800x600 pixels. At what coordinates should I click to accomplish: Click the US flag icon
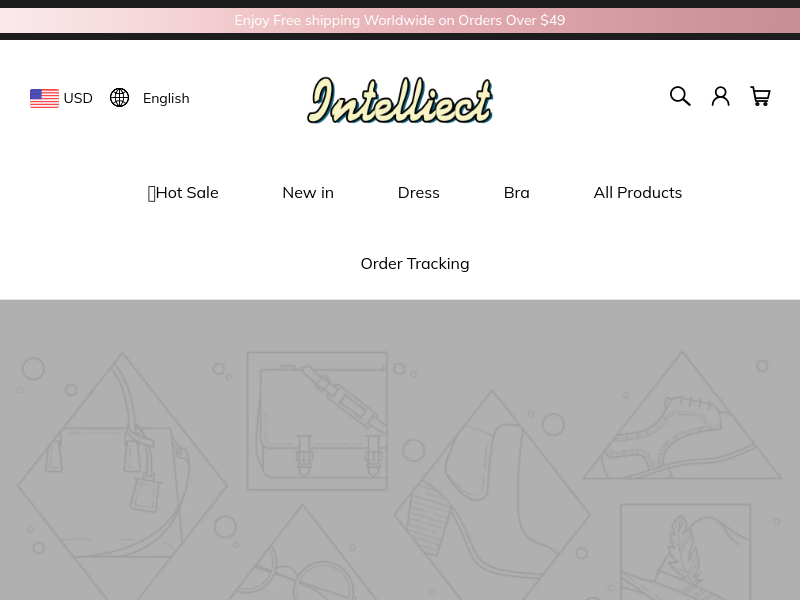click(x=44, y=98)
